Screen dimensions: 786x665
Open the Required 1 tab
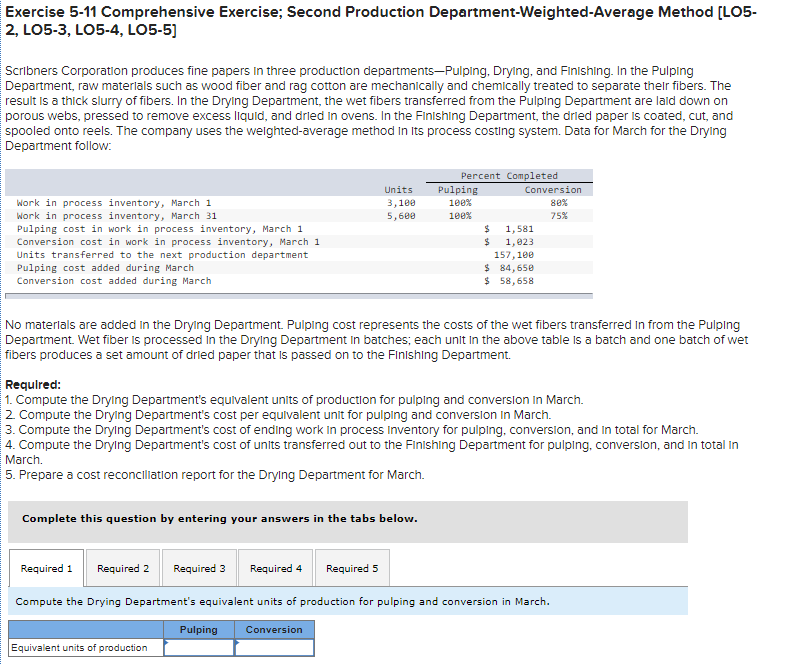(46, 568)
